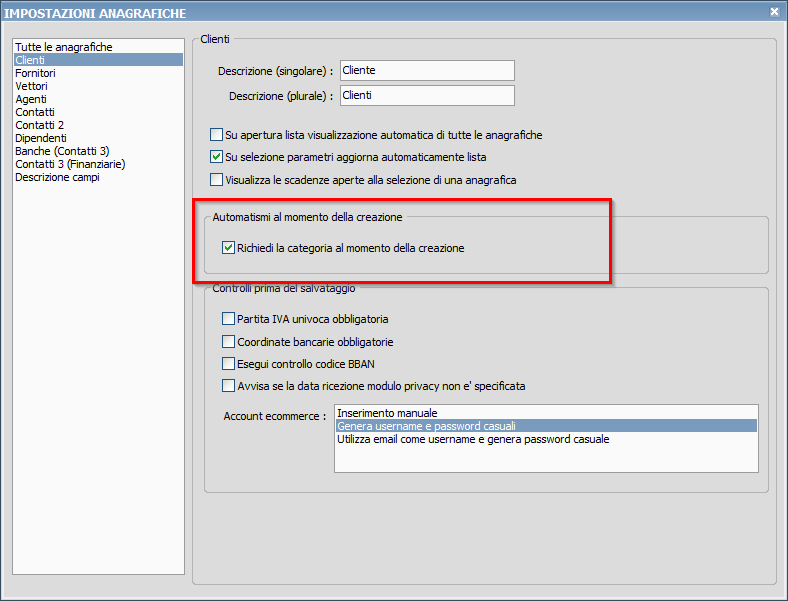Uncheck 'Su selezione parametri aggiorna automaticamente lista'
The width and height of the screenshot is (788, 601).
tap(216, 157)
